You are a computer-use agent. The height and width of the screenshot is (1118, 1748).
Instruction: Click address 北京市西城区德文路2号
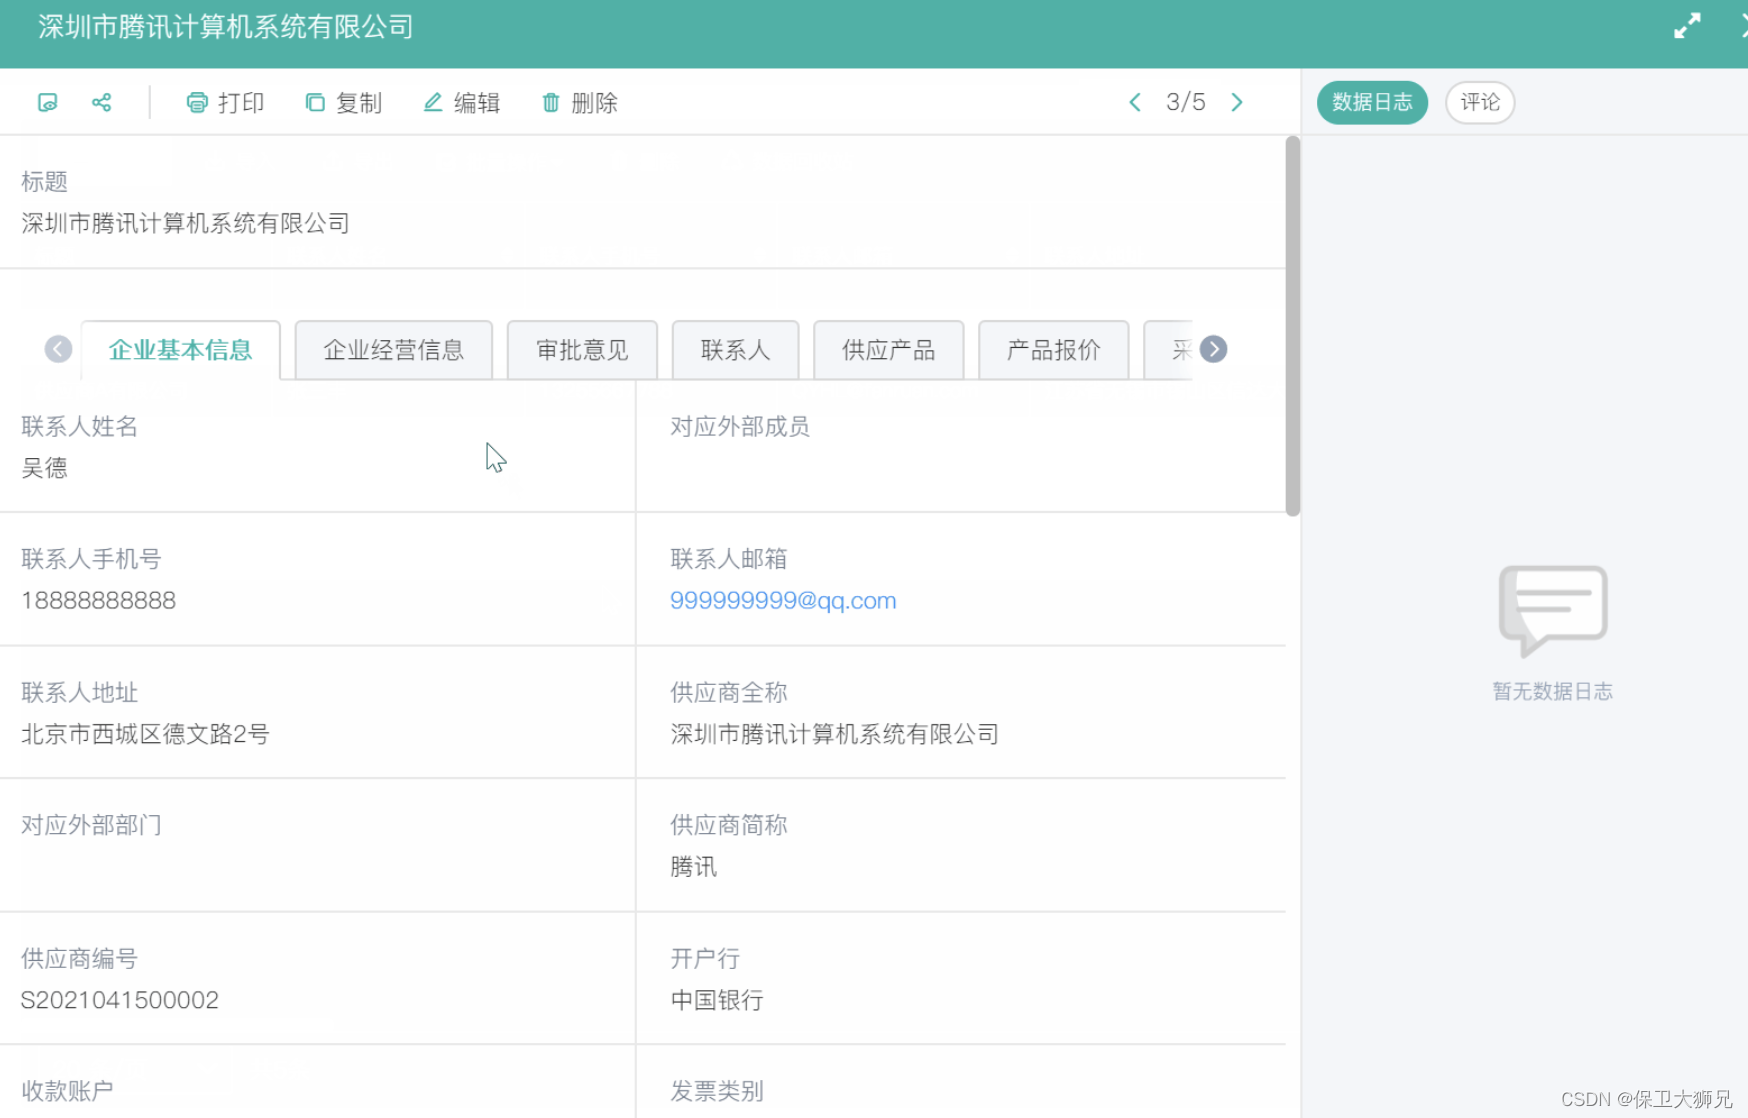tap(145, 734)
